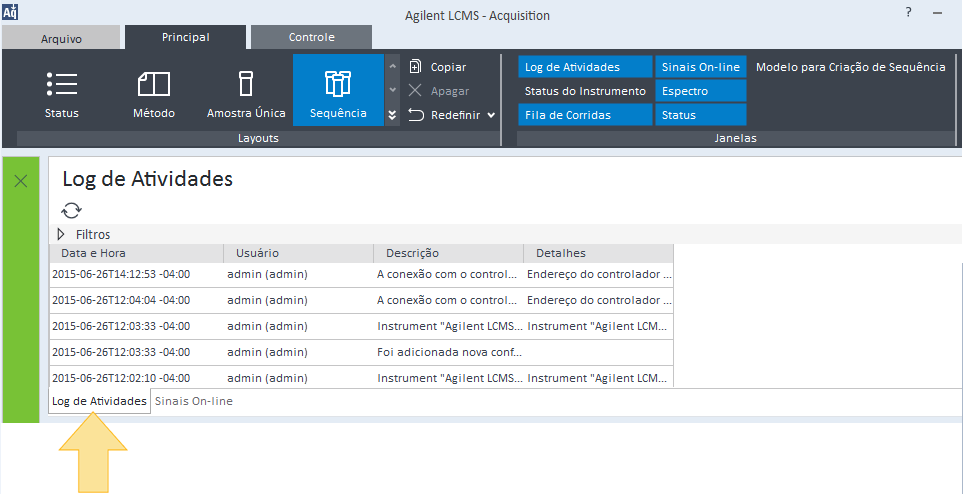This screenshot has width=966, height=494.
Task: Open Redefinir dropdown arrow
Action: (x=491, y=115)
